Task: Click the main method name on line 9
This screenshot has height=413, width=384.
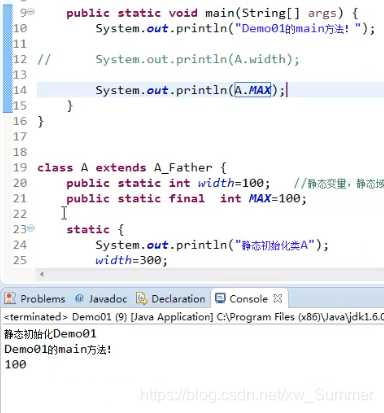Action: [220, 13]
